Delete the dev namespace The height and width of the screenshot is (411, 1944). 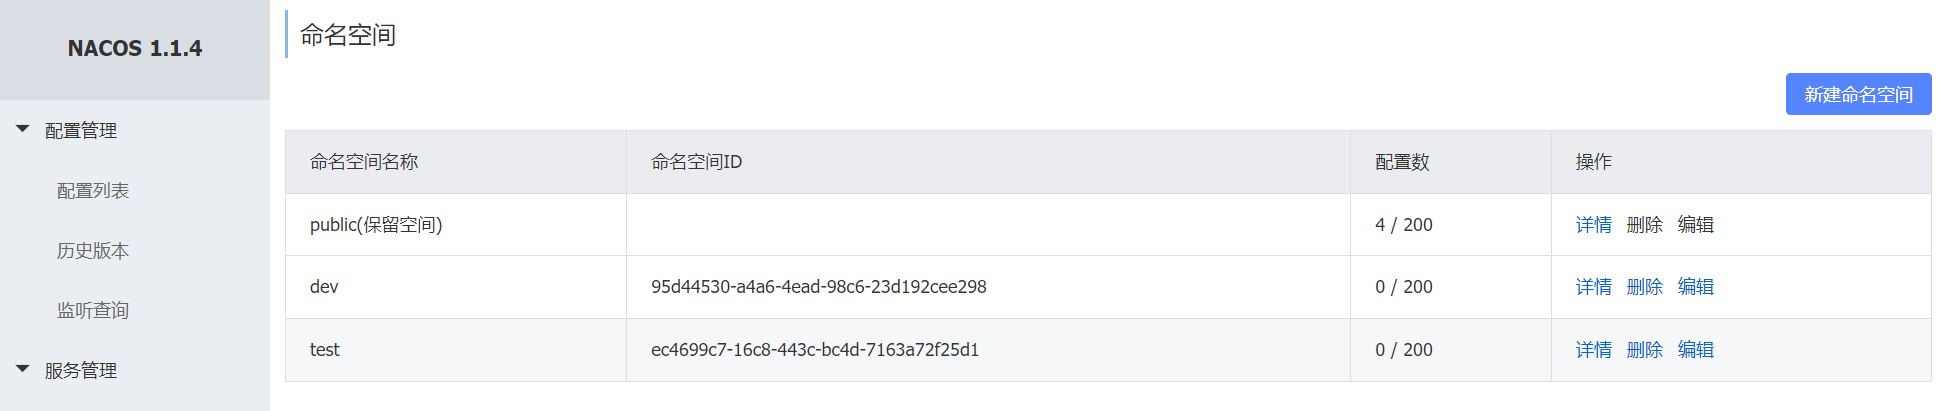coord(1644,287)
